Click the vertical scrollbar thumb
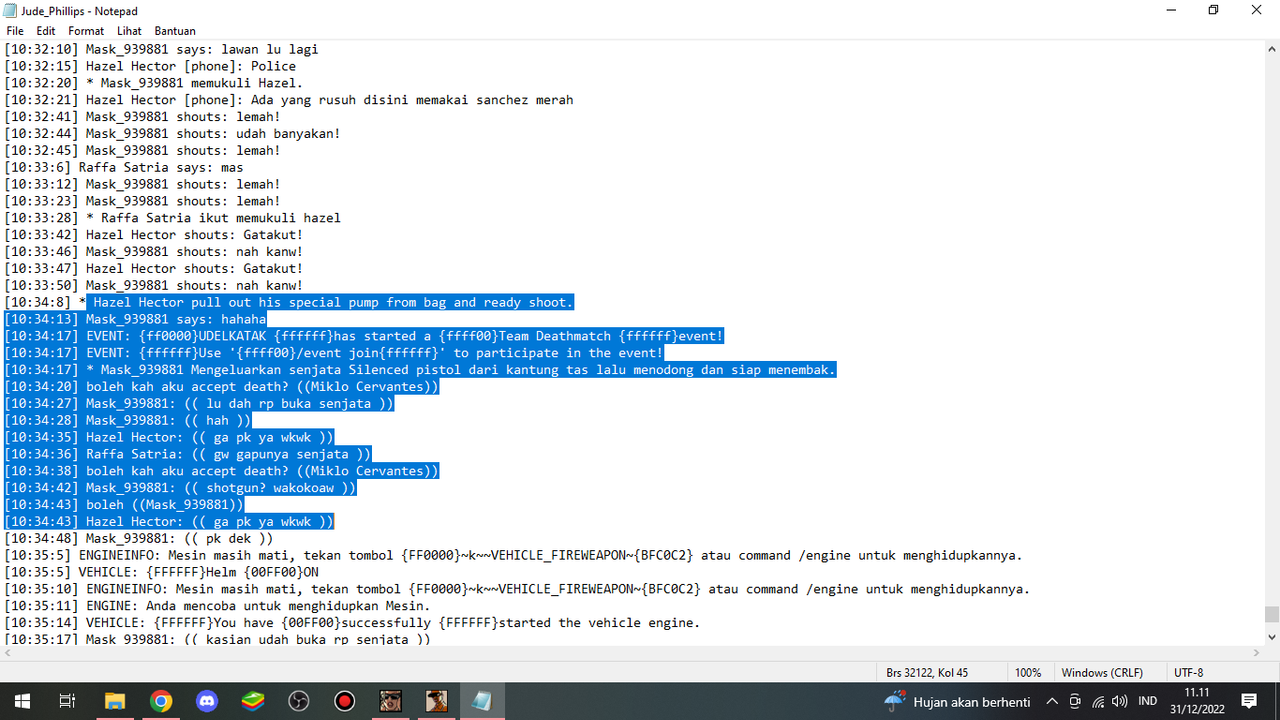This screenshot has height=720, width=1280. 1271,614
